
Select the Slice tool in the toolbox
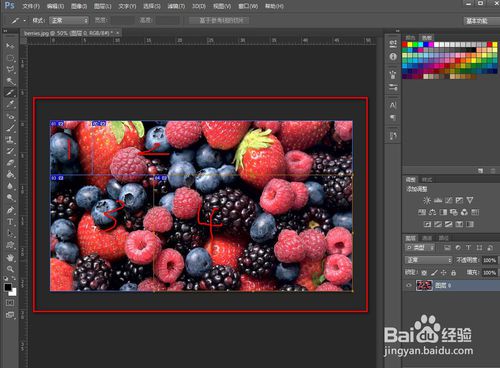(x=10, y=92)
